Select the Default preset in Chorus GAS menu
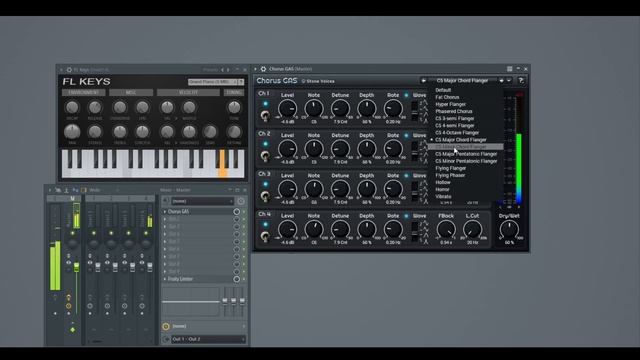The height and width of the screenshot is (360, 640). click(x=443, y=90)
